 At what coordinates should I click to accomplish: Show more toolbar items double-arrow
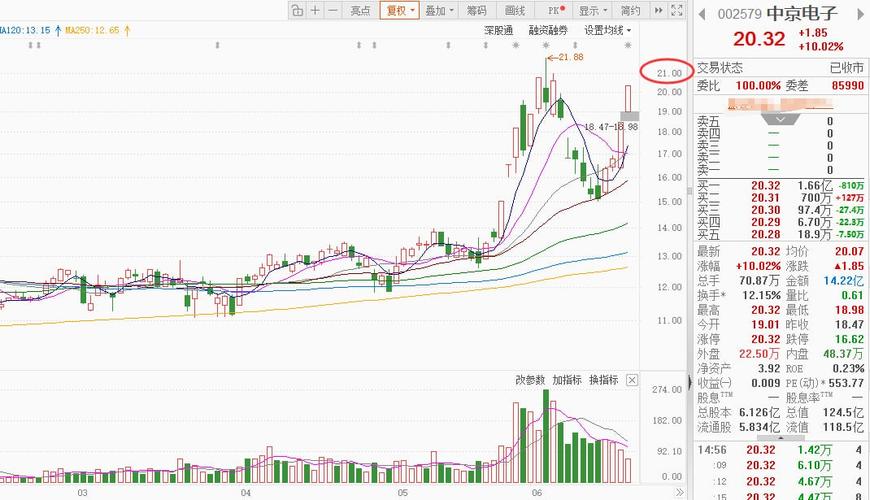(659, 10)
